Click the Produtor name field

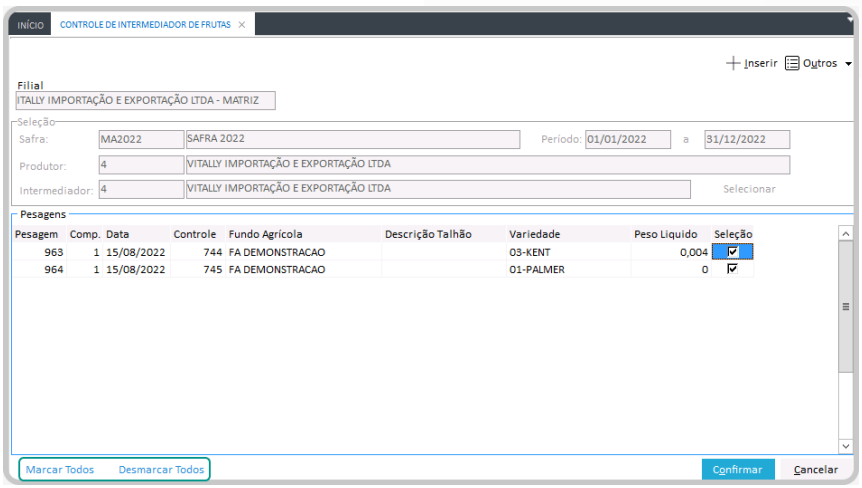(x=488, y=165)
